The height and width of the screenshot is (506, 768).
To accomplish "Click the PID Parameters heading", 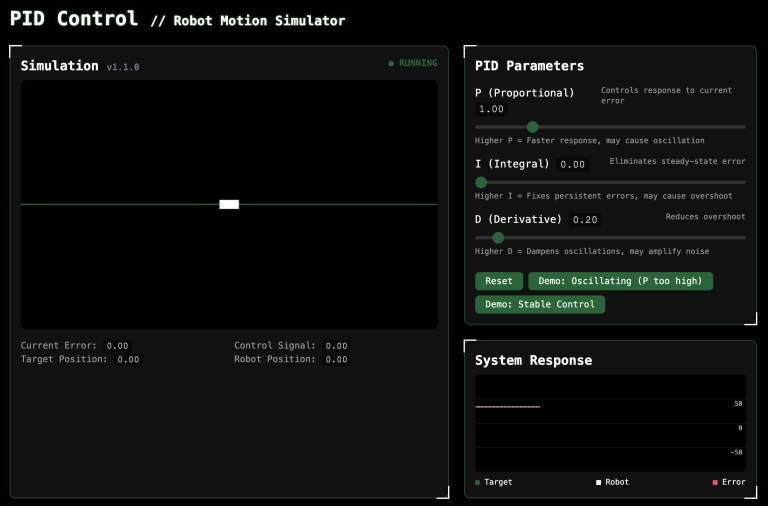I will pyautogui.click(x=529, y=66).
